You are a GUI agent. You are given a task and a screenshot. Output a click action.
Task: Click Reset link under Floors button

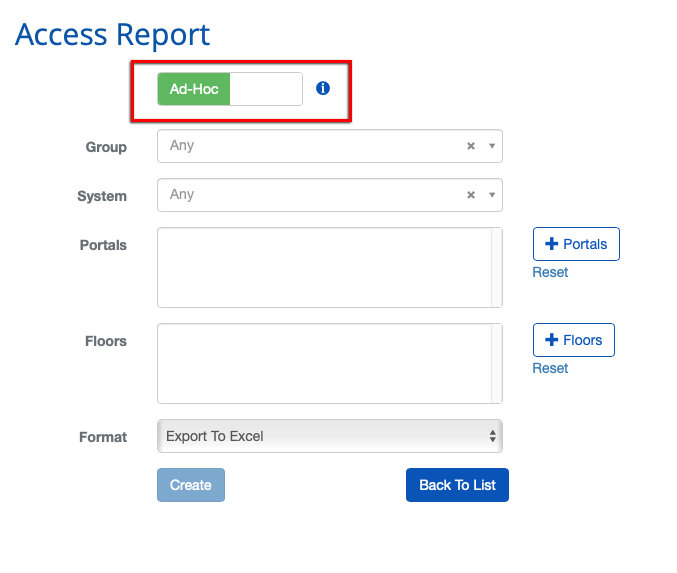point(550,368)
